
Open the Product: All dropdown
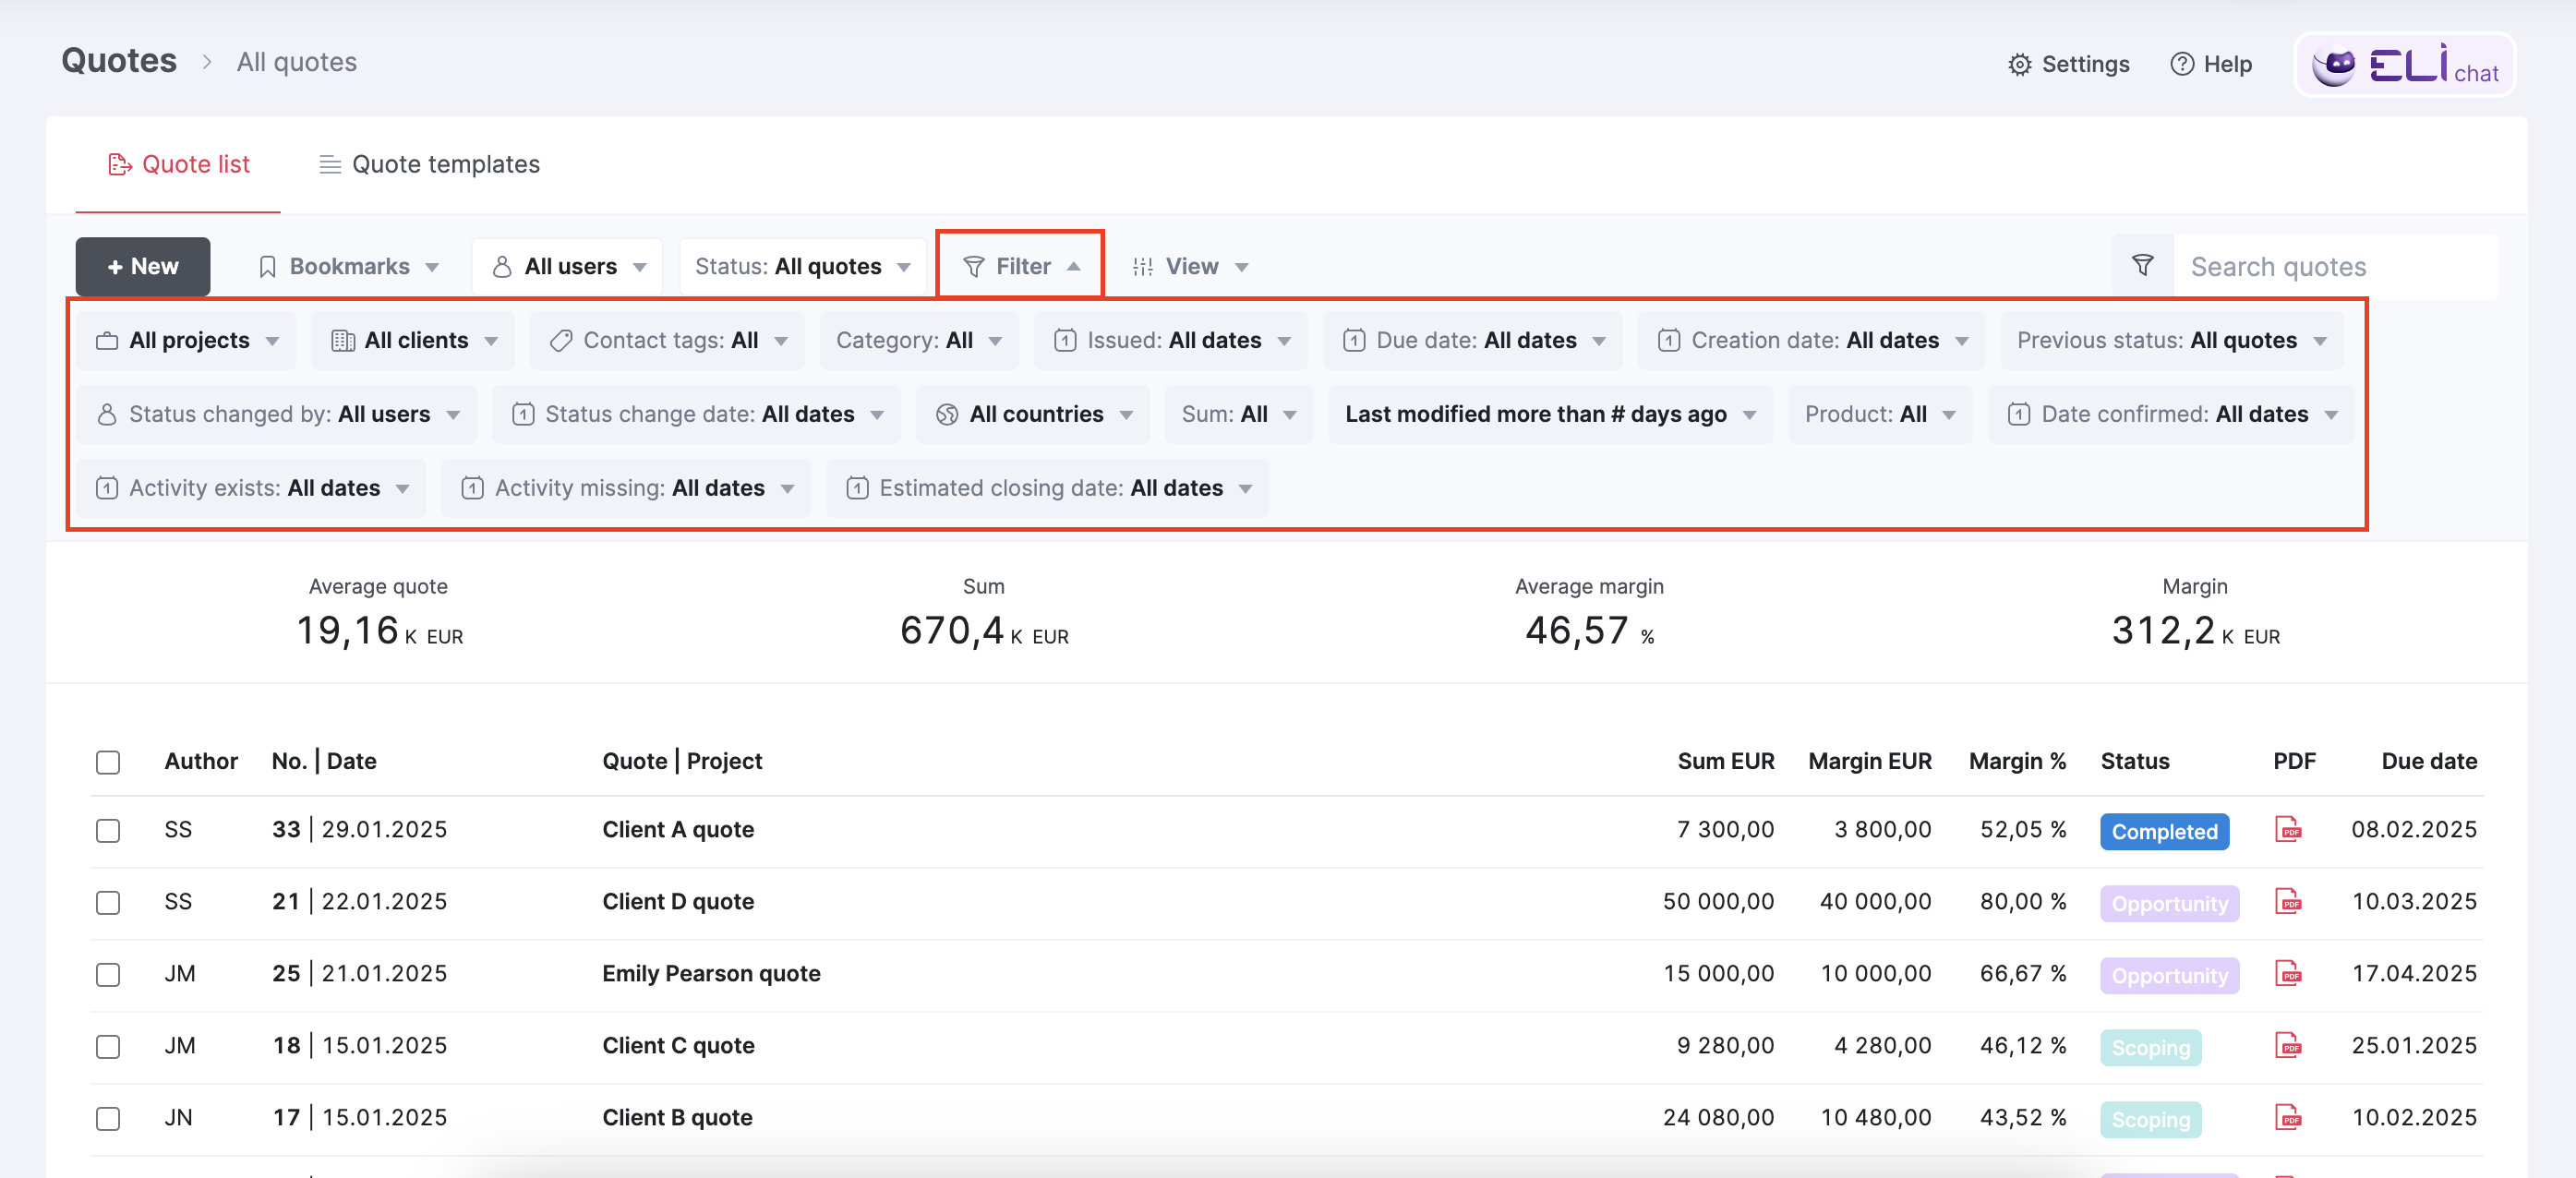[x=1880, y=415]
